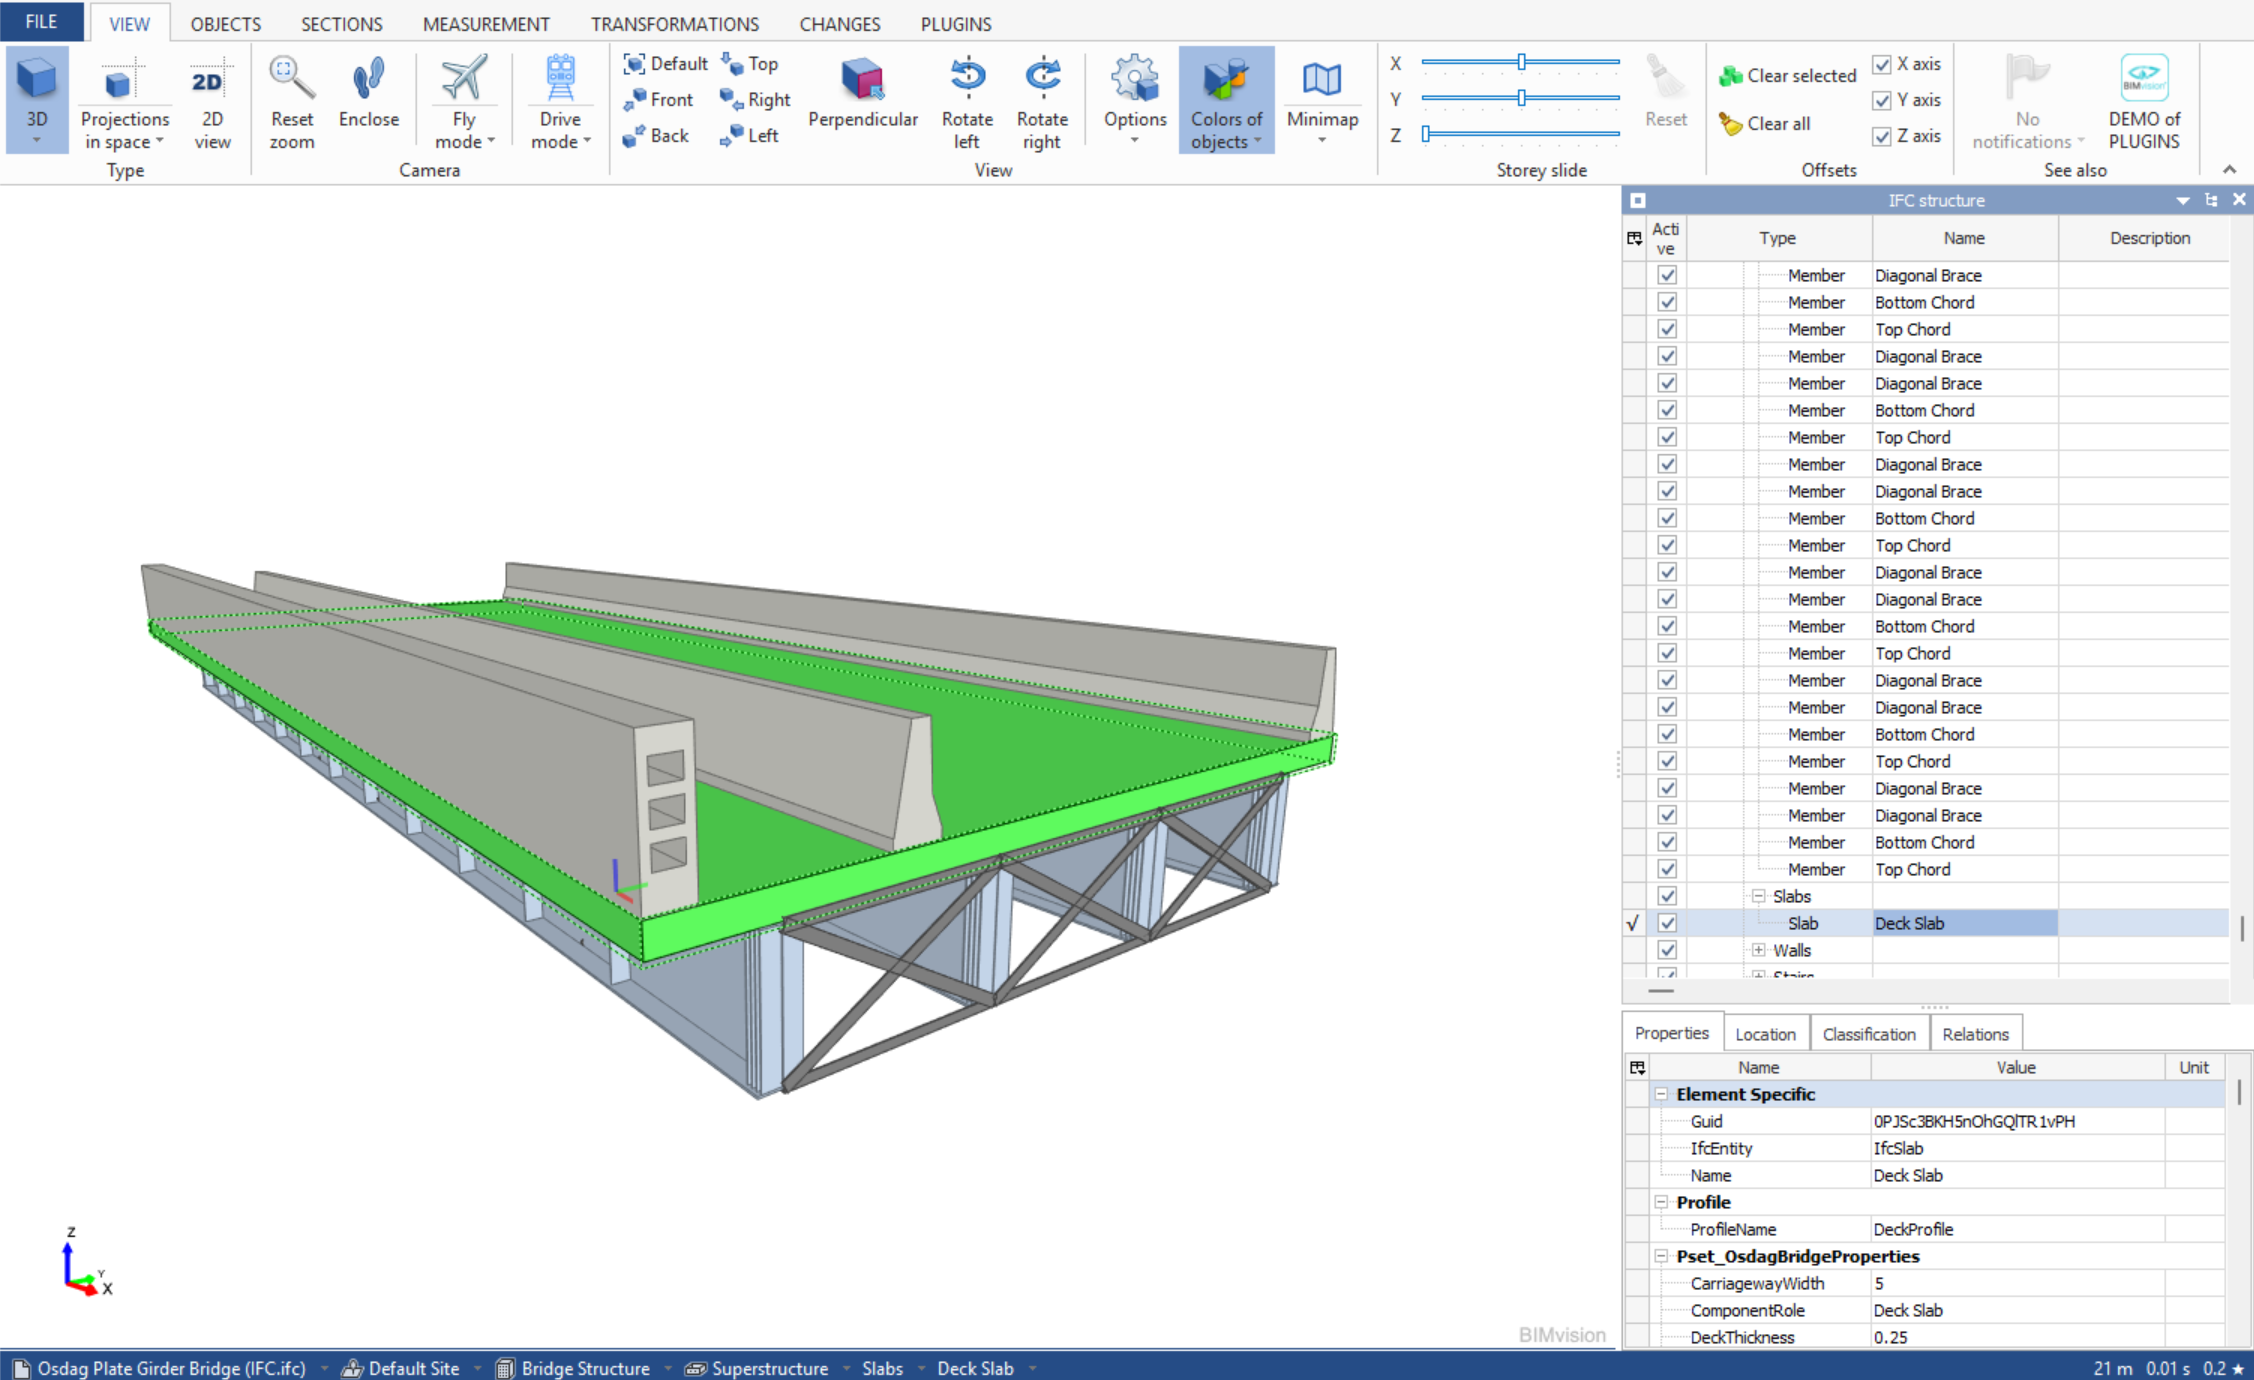Rotate the view right
The height and width of the screenshot is (1380, 2254).
click(1041, 103)
